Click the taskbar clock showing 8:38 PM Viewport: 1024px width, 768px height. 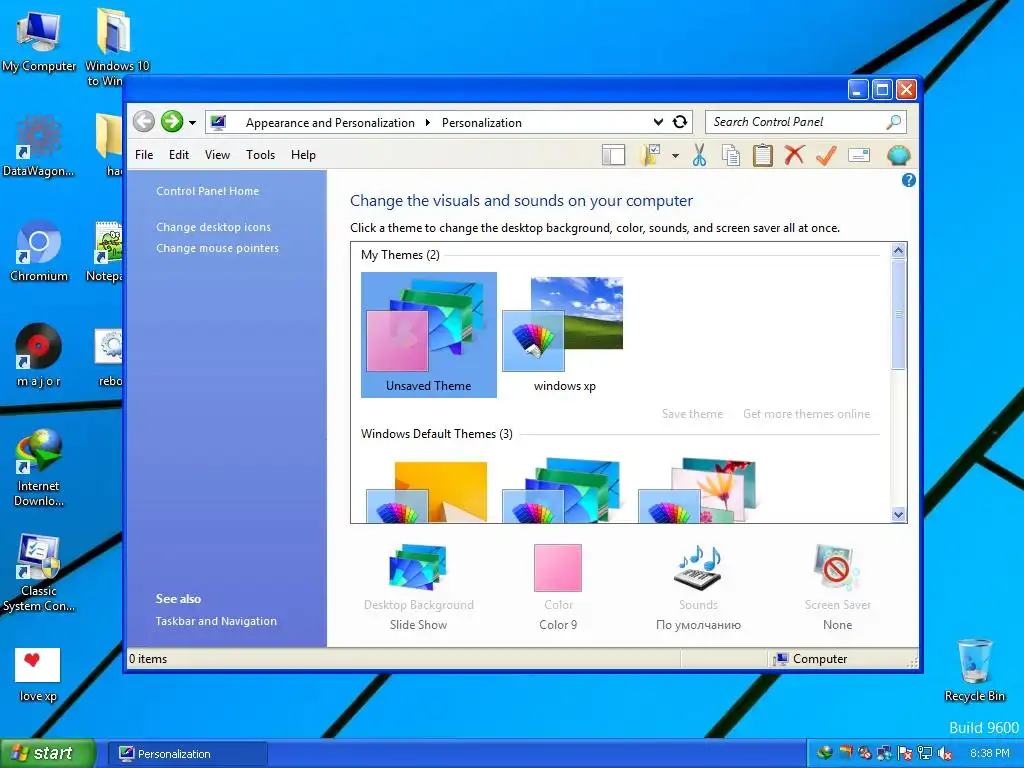pyautogui.click(x=989, y=753)
